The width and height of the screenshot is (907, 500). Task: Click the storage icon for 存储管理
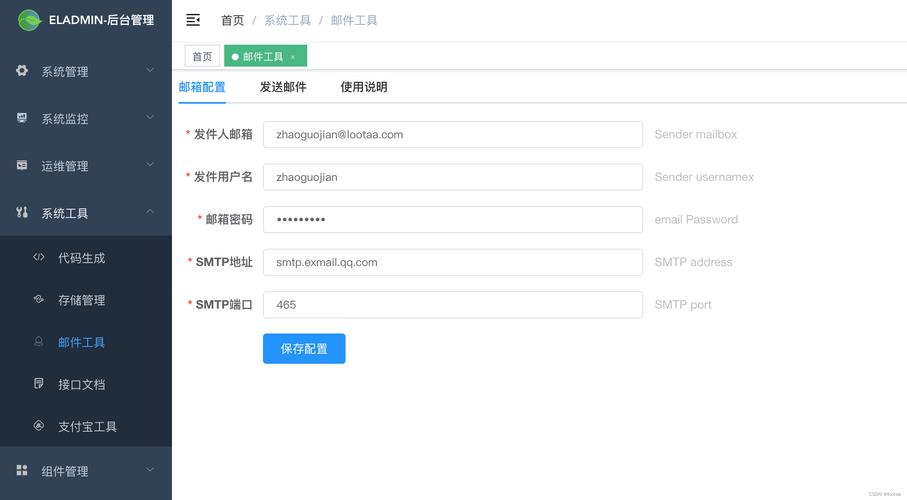(x=39, y=299)
